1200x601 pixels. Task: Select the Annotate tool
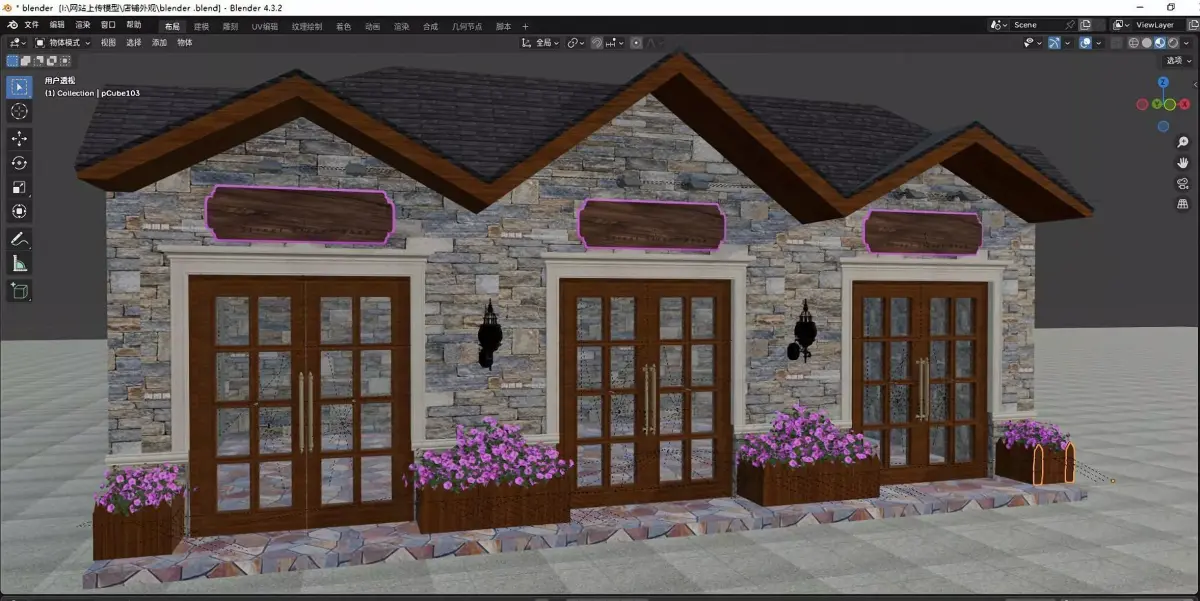pos(20,239)
